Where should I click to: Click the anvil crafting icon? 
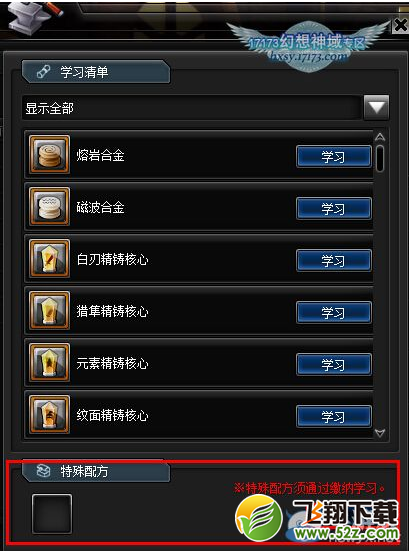pyautogui.click(x=34, y=18)
